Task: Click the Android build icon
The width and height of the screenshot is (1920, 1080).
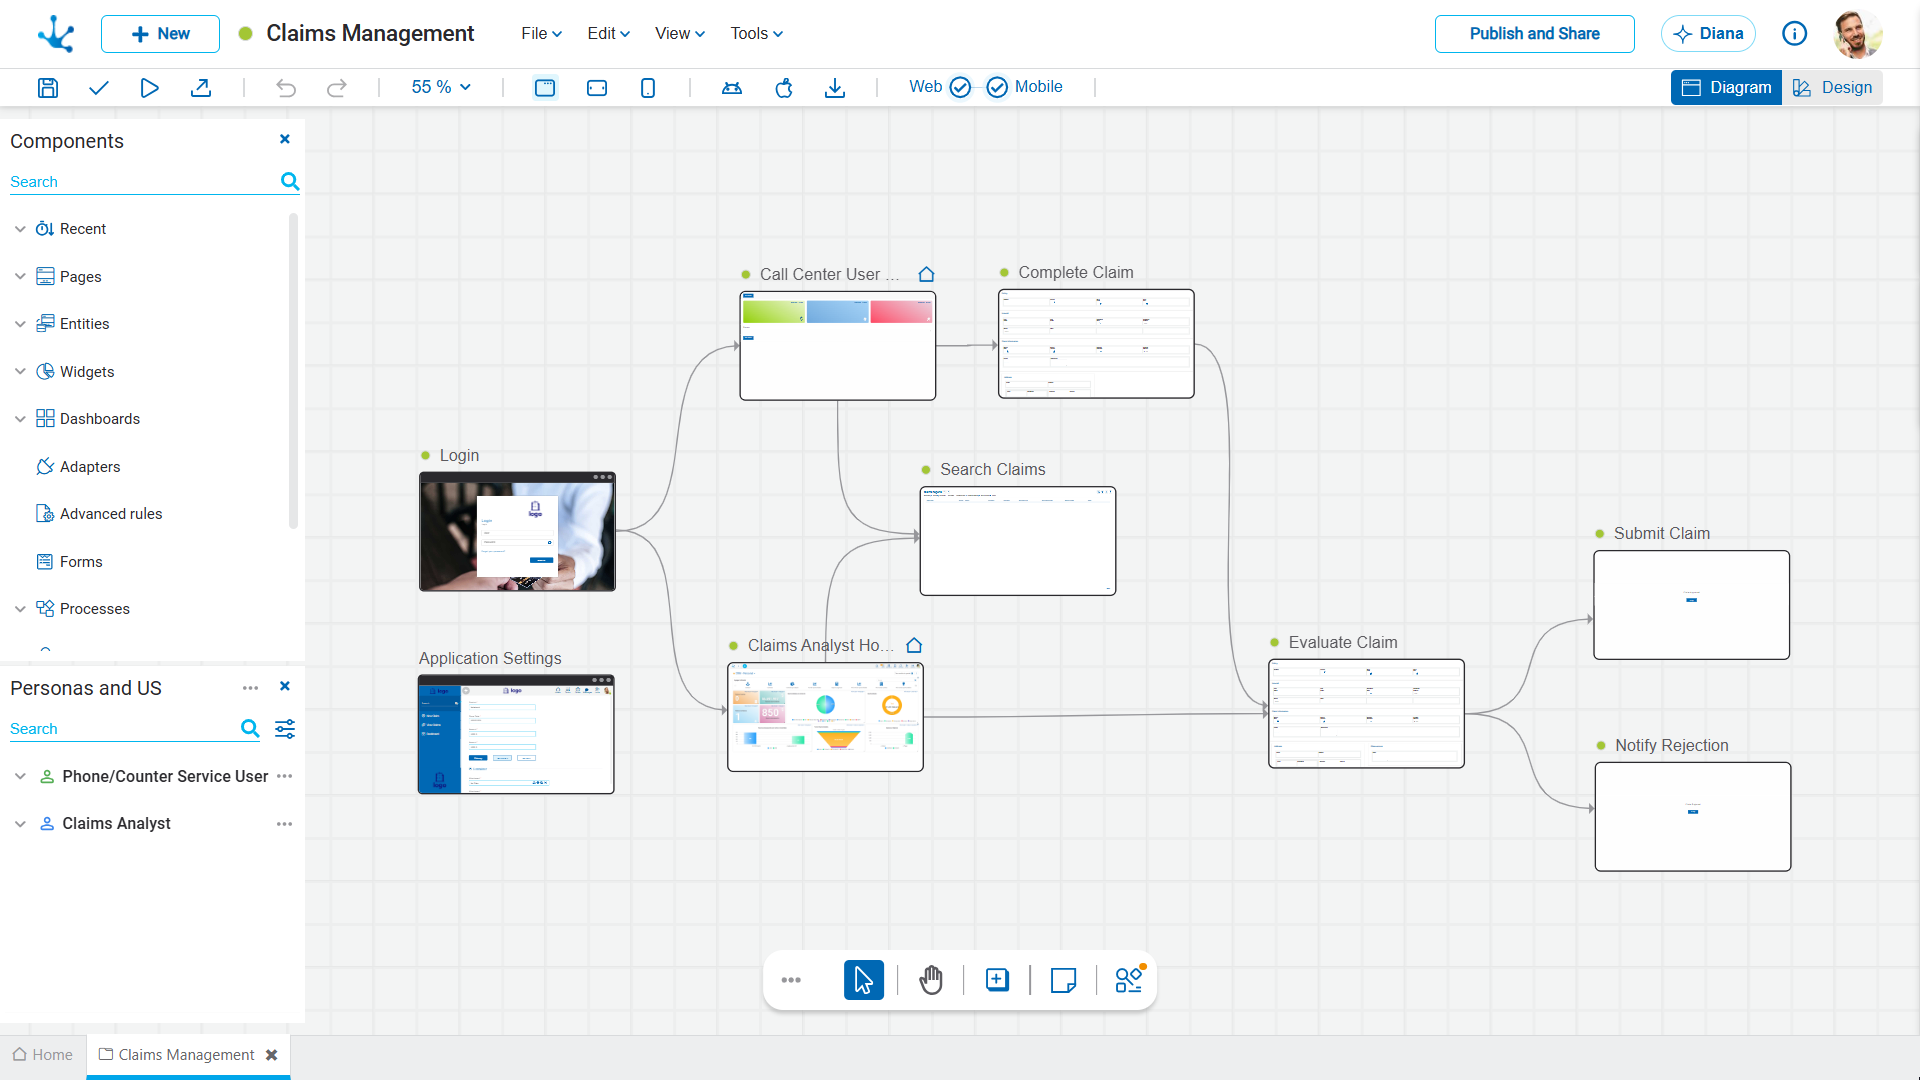Action: (x=732, y=87)
